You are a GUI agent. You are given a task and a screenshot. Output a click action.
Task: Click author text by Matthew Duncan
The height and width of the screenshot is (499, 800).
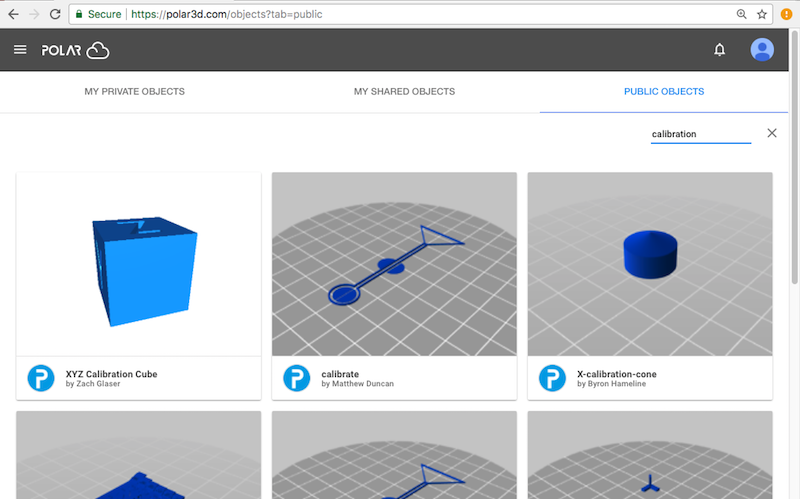tap(358, 384)
